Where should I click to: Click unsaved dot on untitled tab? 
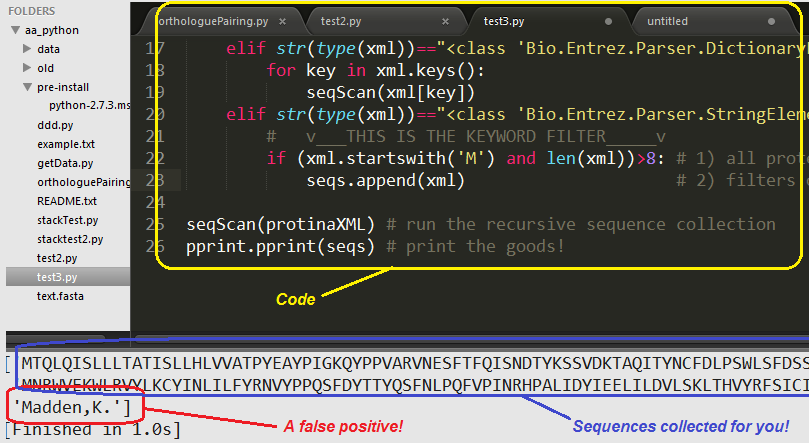click(x=771, y=21)
